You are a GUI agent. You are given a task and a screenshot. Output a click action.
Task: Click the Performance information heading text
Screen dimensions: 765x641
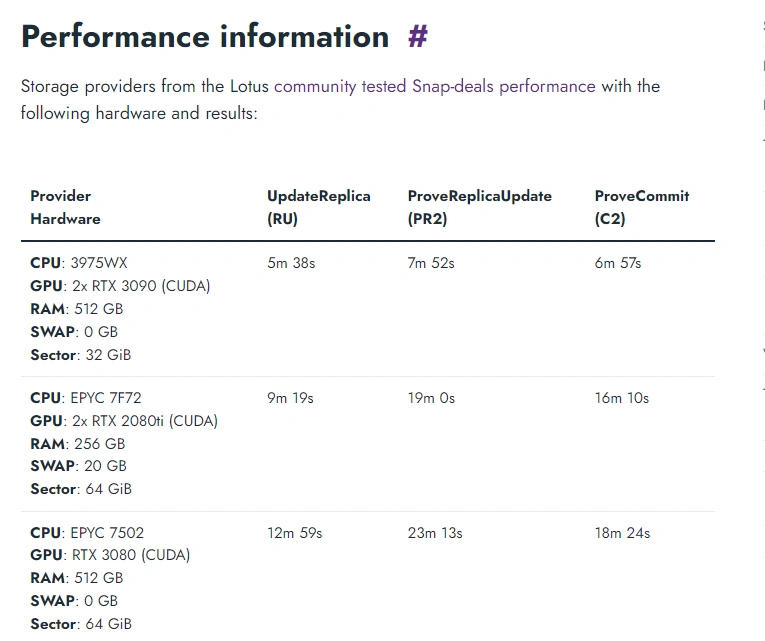coord(205,37)
